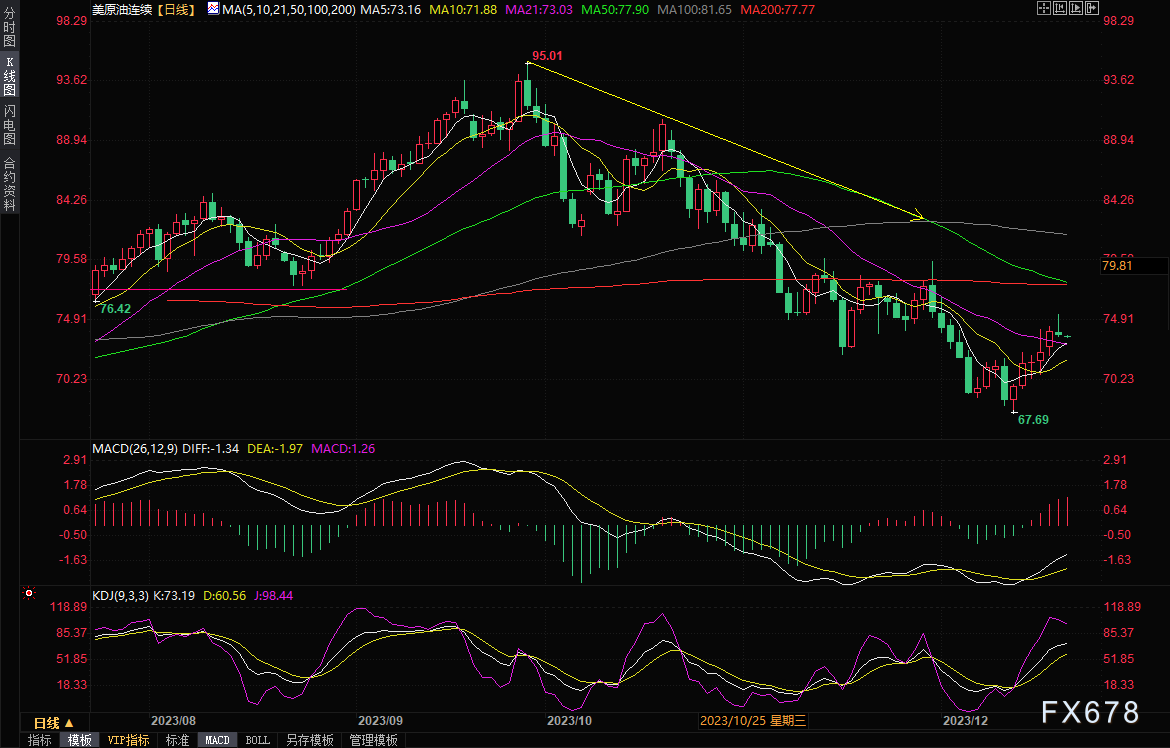Switch to the 指标 tab
1170x748 pixels.
click(40, 740)
